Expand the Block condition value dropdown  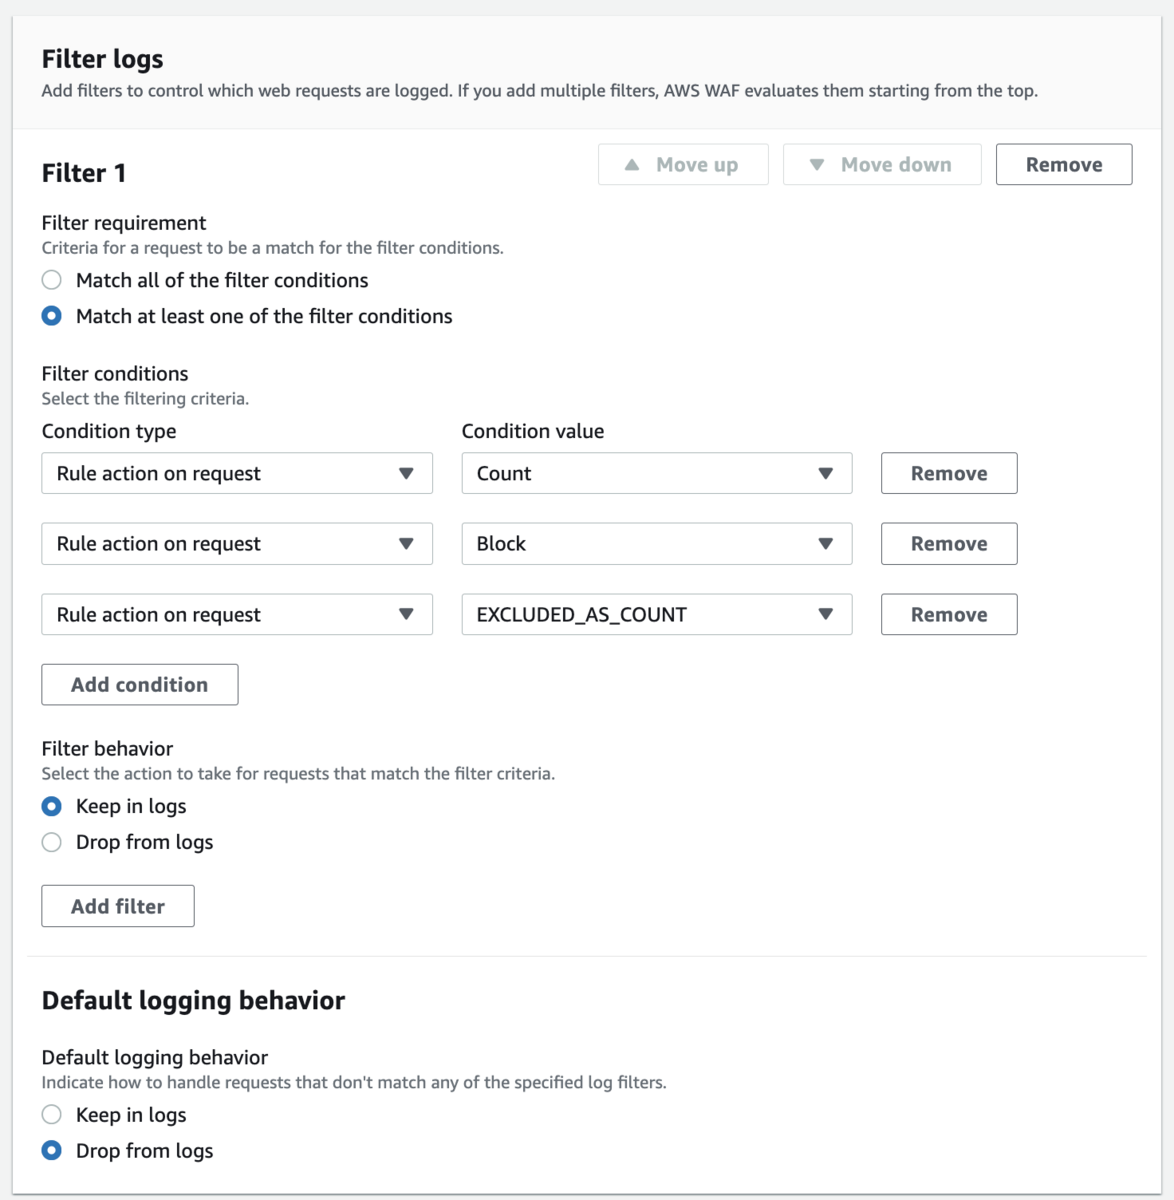[x=656, y=544]
